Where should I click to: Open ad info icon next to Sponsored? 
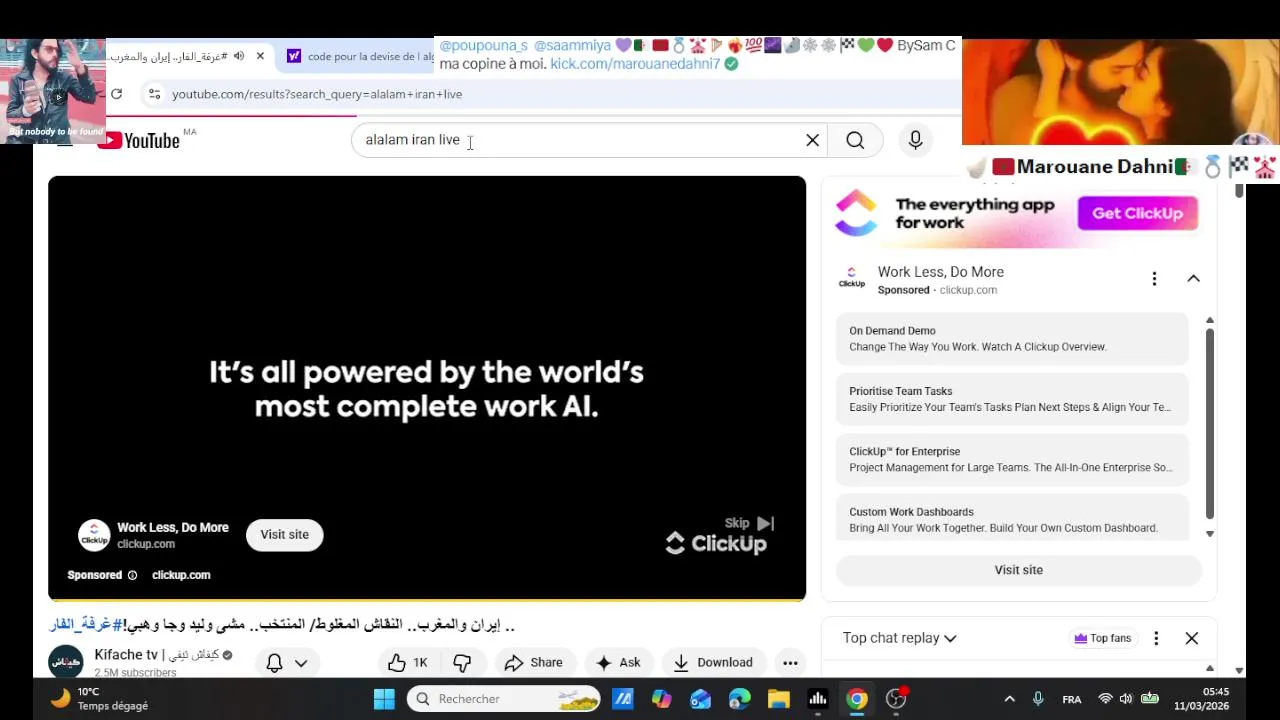coord(132,575)
